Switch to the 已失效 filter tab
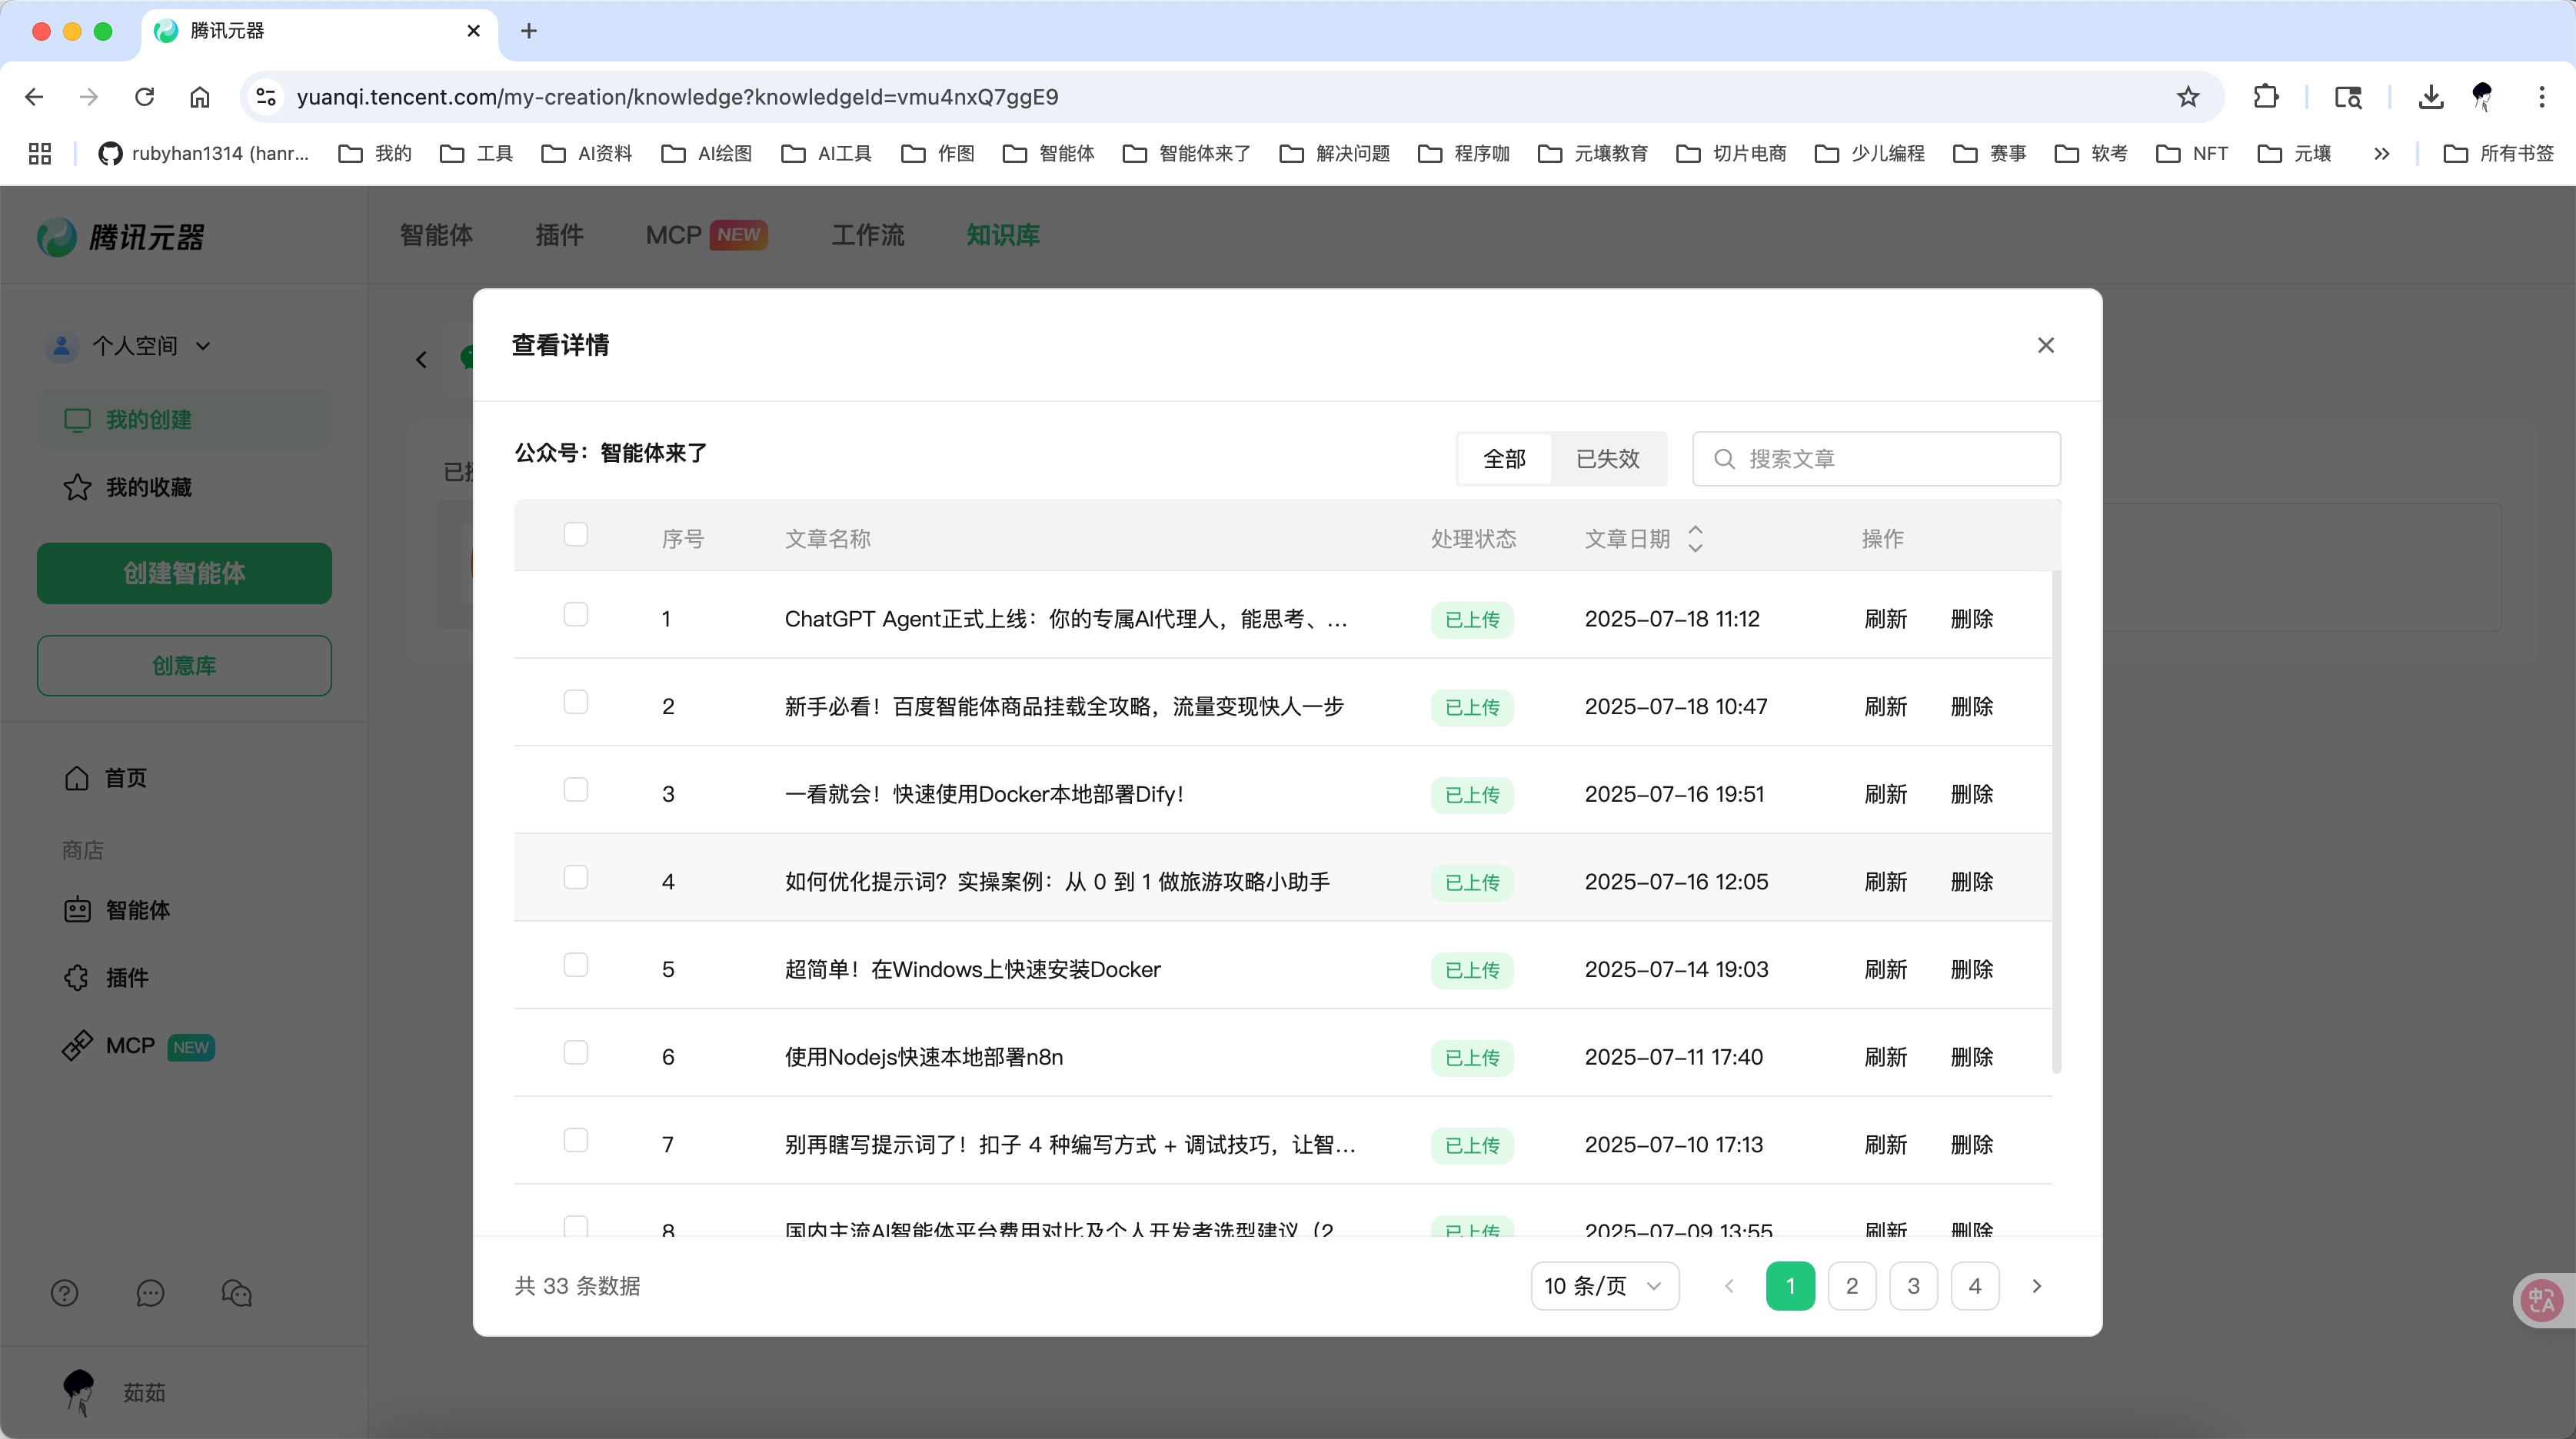 (x=1607, y=458)
